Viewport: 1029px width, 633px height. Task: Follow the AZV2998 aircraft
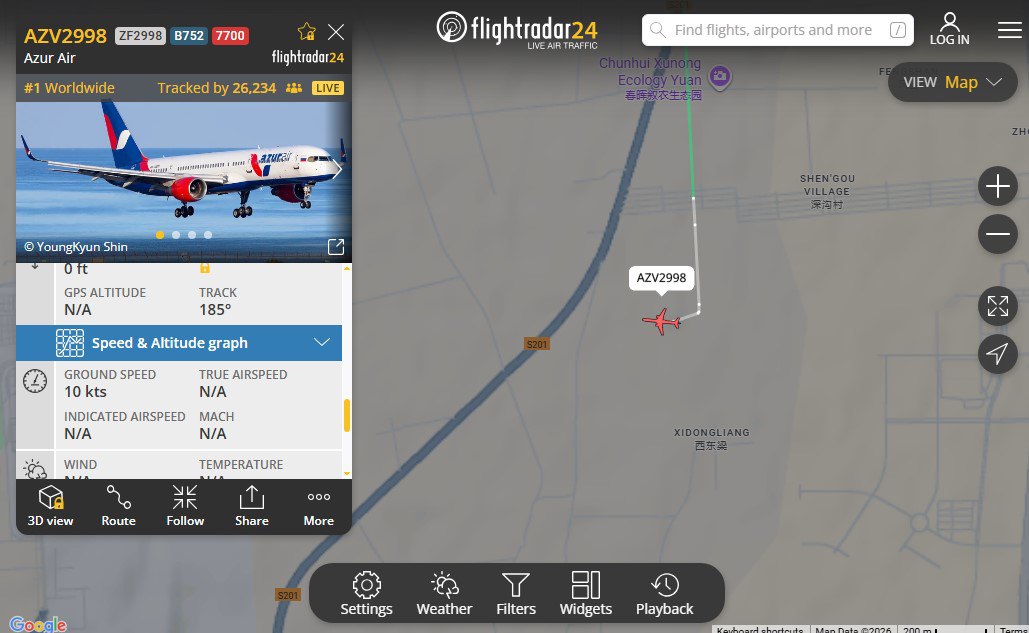click(x=185, y=506)
